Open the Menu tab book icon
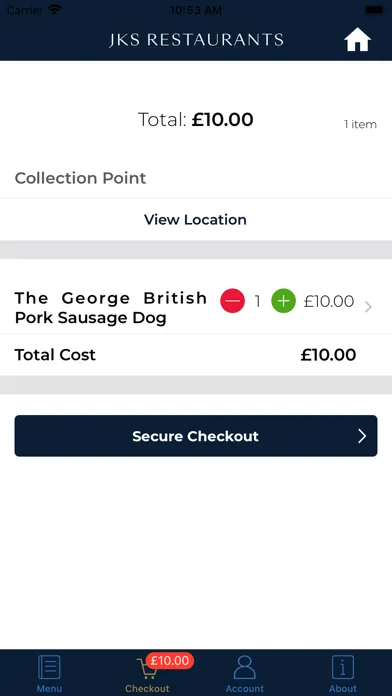 tap(49, 667)
